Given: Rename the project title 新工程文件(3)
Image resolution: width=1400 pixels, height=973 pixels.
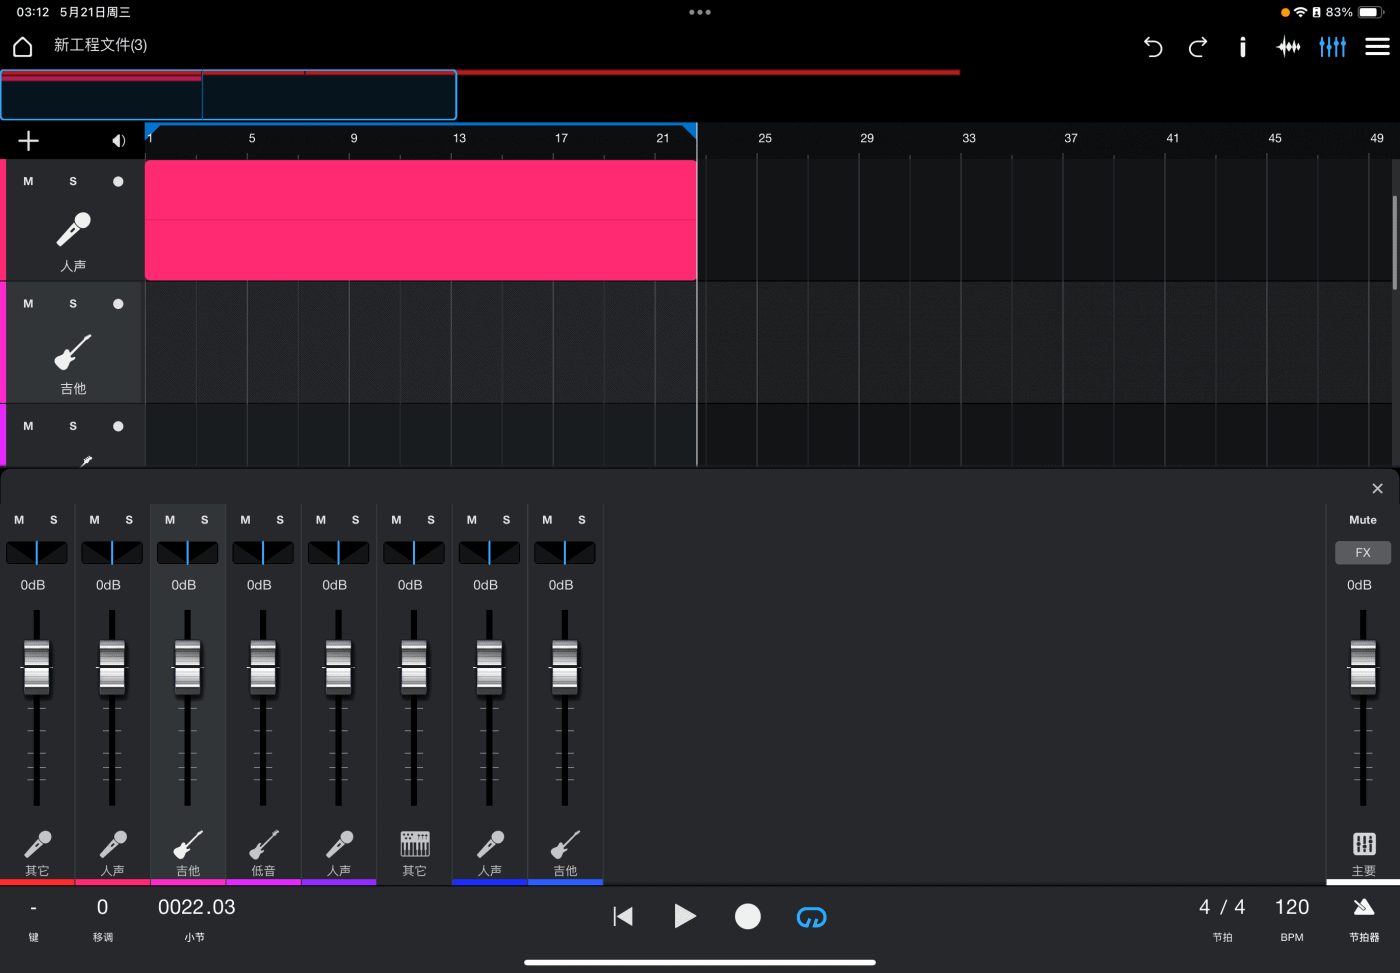Looking at the screenshot, I should 100,45.
